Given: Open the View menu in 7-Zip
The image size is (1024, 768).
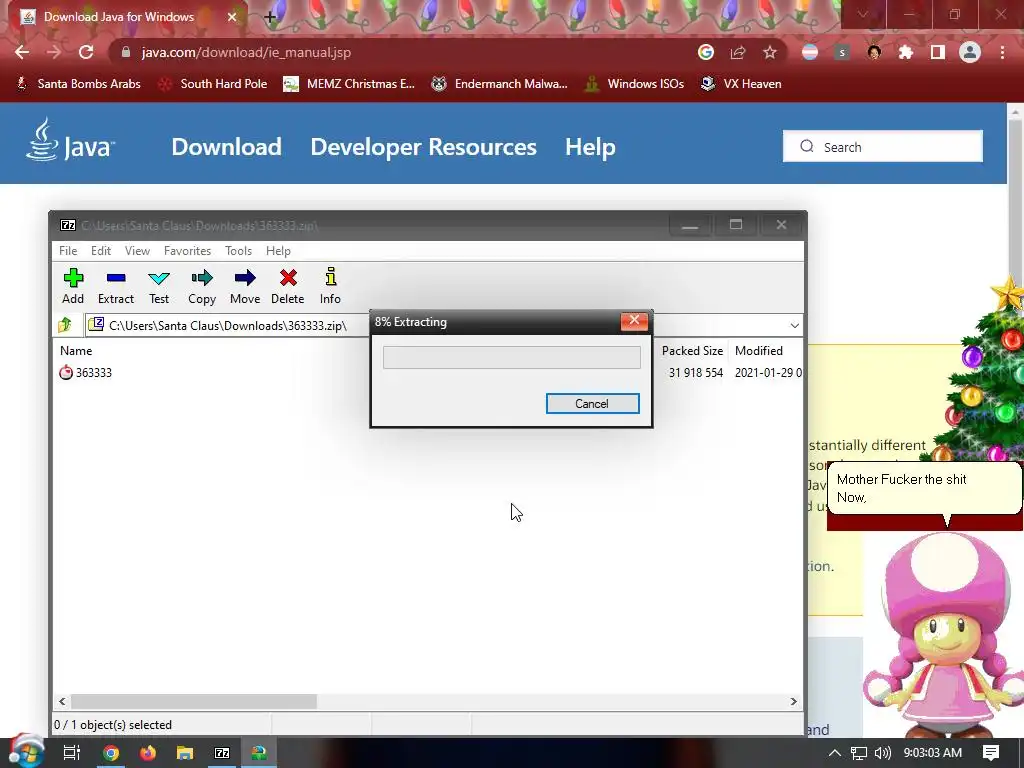Looking at the screenshot, I should click(x=137, y=251).
